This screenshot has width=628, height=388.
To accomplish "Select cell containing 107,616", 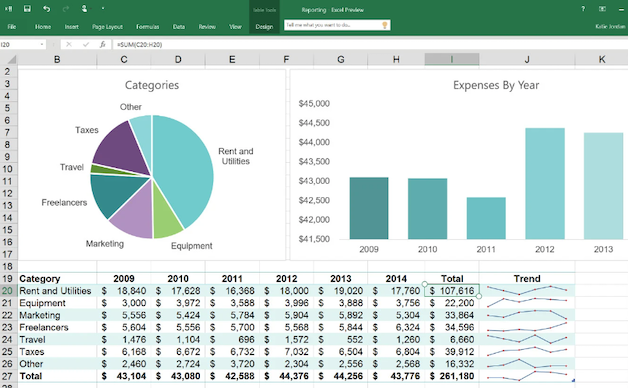I will 452,291.
